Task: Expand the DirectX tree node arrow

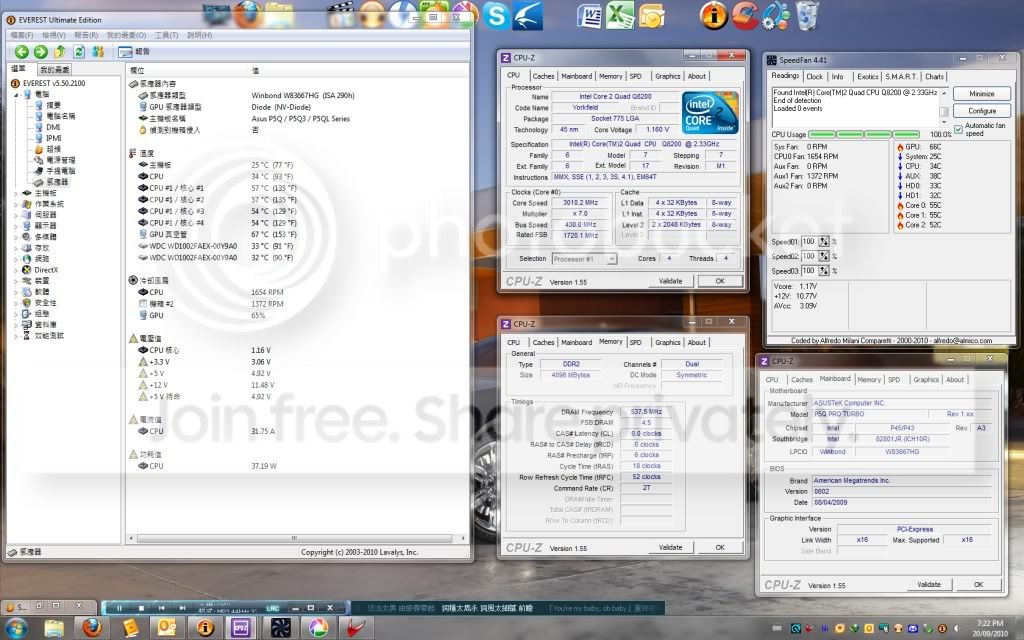Action: [x=16, y=270]
